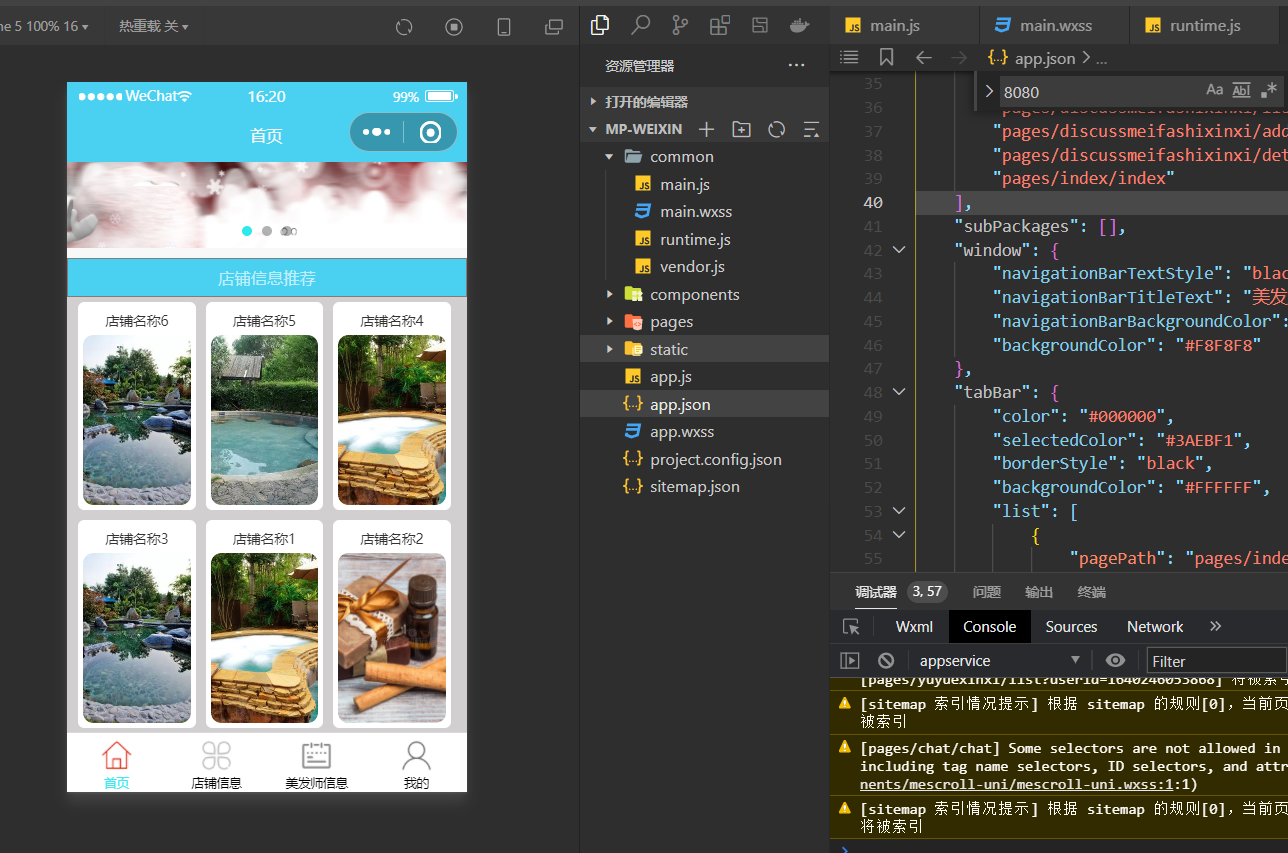
Task: Create a new file in MP-WEIXIN
Action: tap(706, 129)
